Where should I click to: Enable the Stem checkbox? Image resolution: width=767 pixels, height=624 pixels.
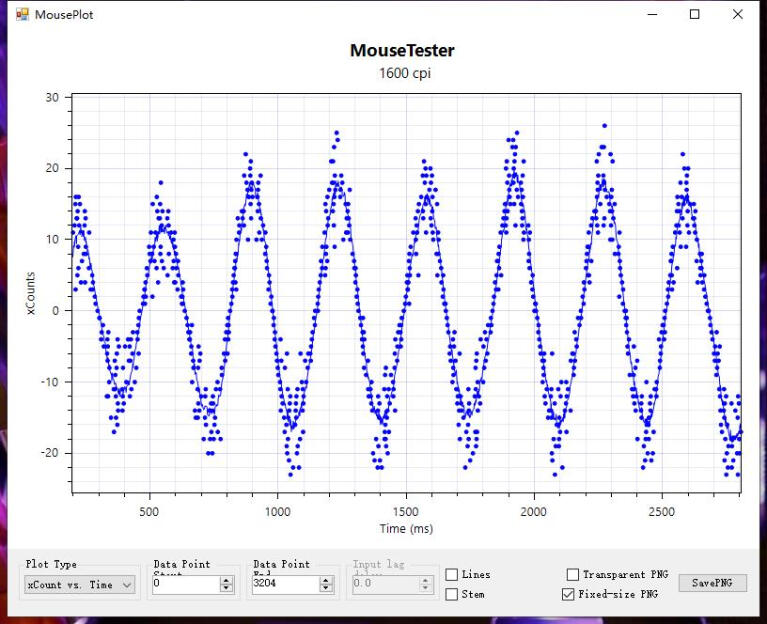[x=452, y=594]
